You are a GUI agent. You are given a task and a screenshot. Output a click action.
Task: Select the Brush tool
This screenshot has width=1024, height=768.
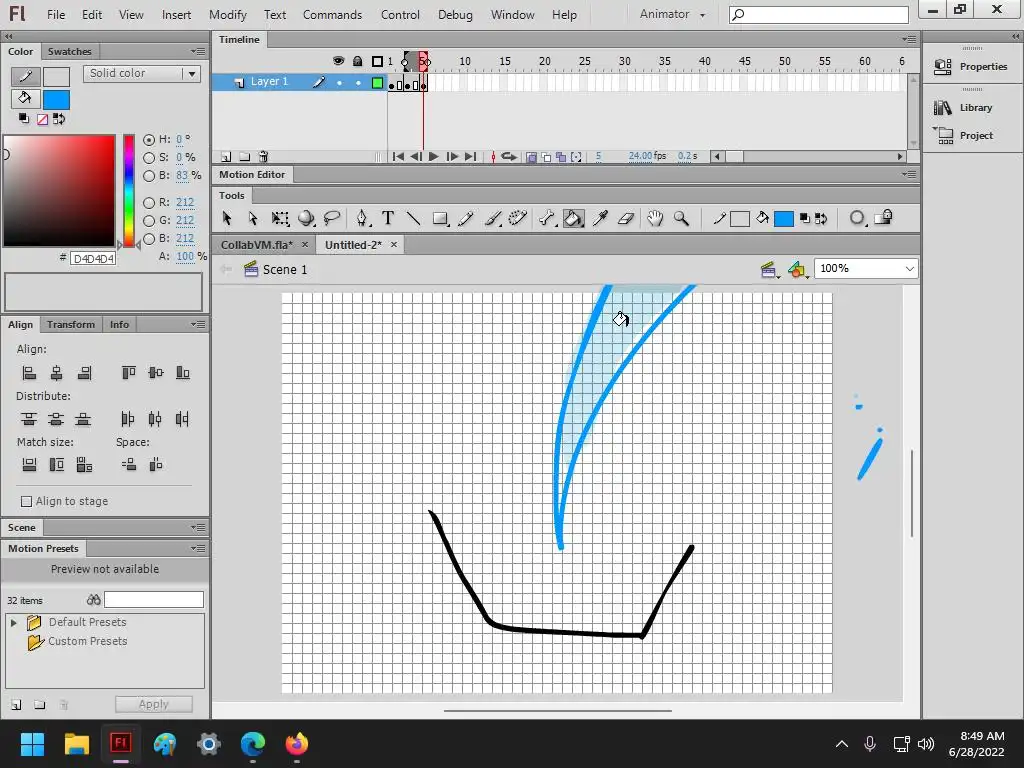tap(493, 218)
